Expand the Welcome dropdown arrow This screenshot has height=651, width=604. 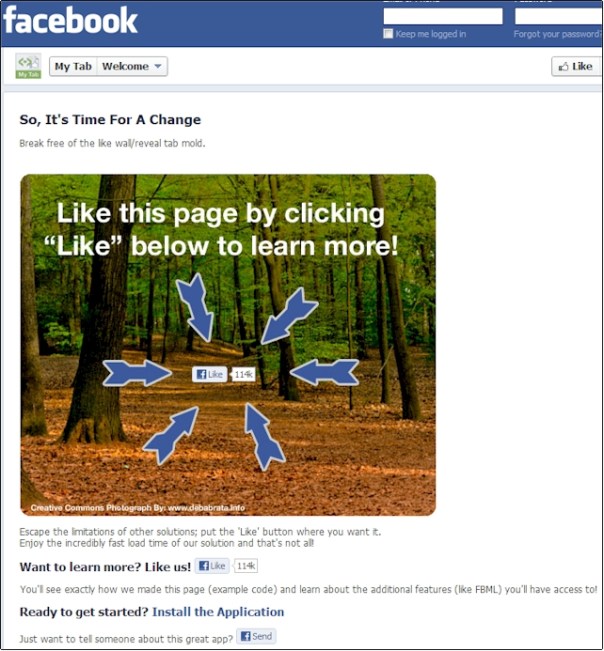tap(158, 66)
